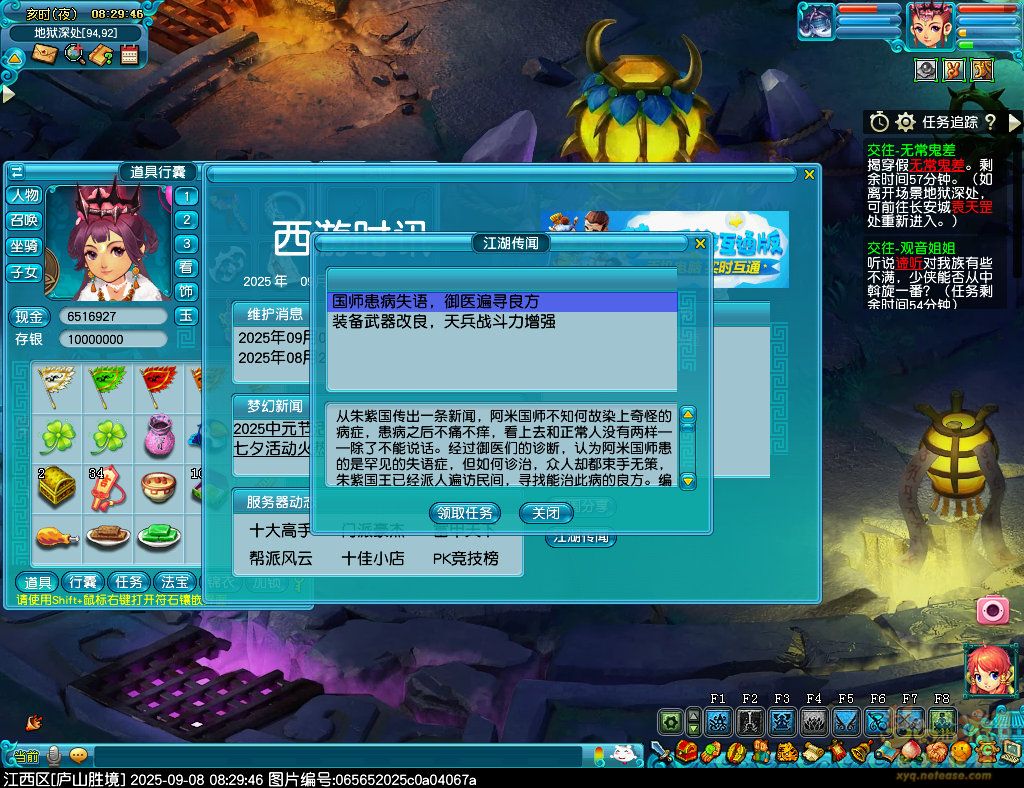Toggle the inventory swap arrows button

[17, 172]
